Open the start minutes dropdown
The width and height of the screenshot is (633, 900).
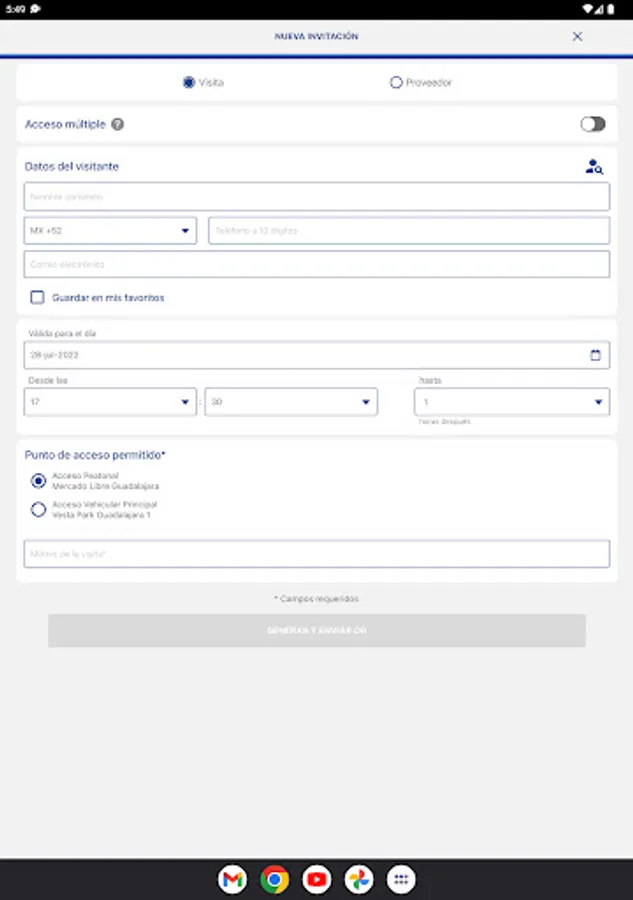291,402
